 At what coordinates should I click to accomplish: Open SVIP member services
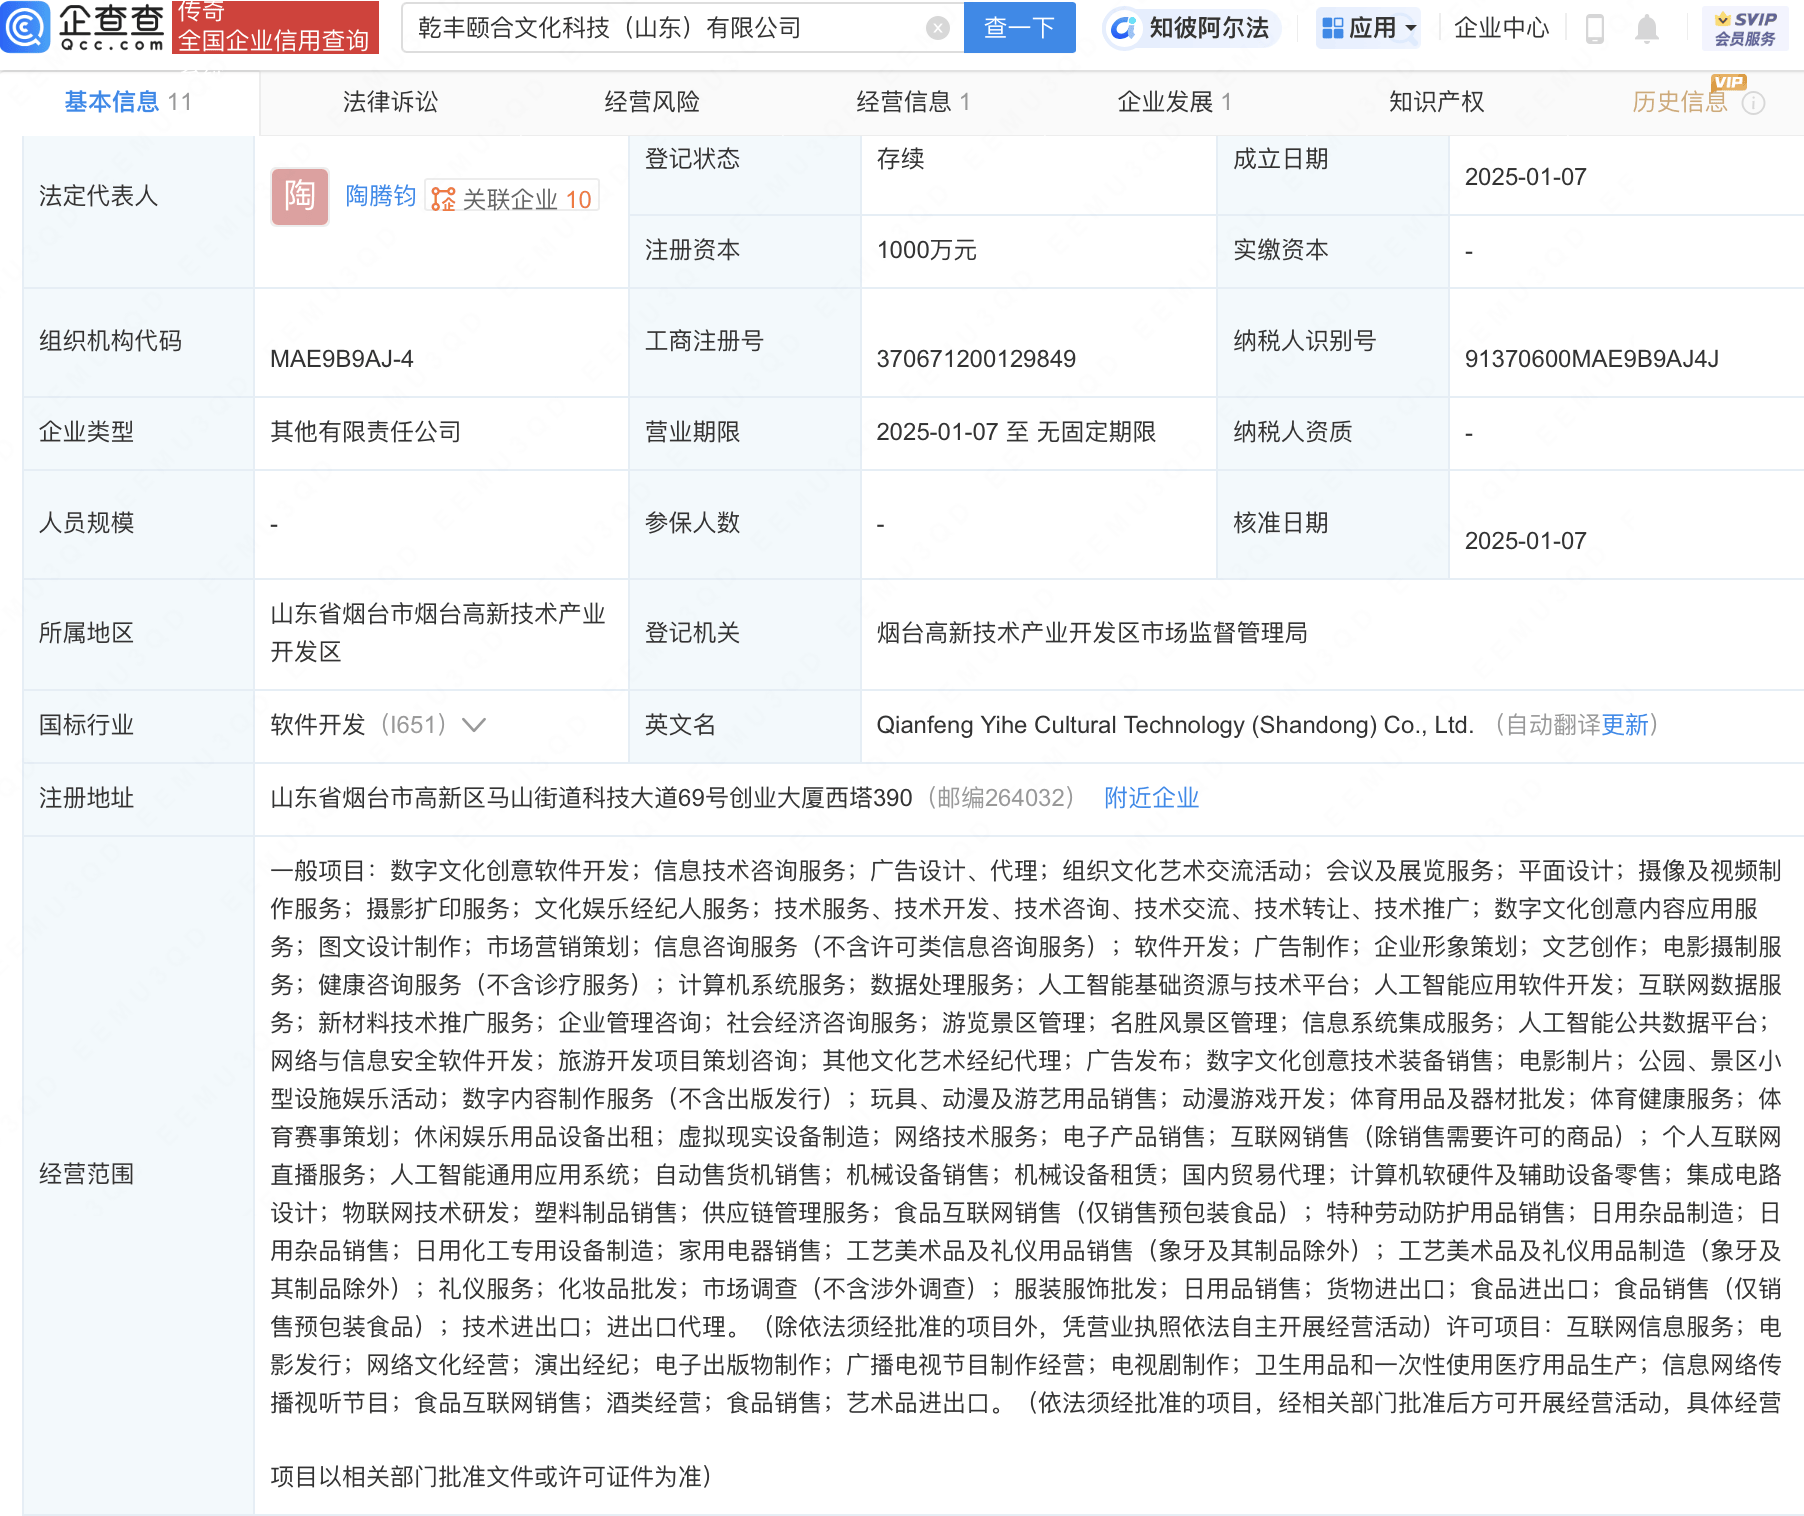[1745, 29]
